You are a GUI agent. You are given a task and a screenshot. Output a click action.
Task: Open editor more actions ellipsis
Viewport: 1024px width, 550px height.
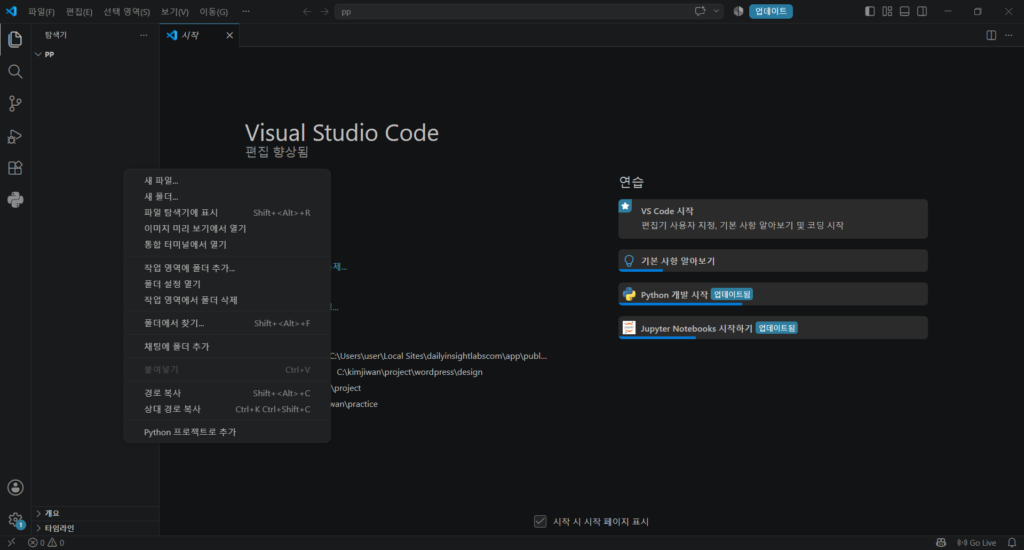point(1009,35)
